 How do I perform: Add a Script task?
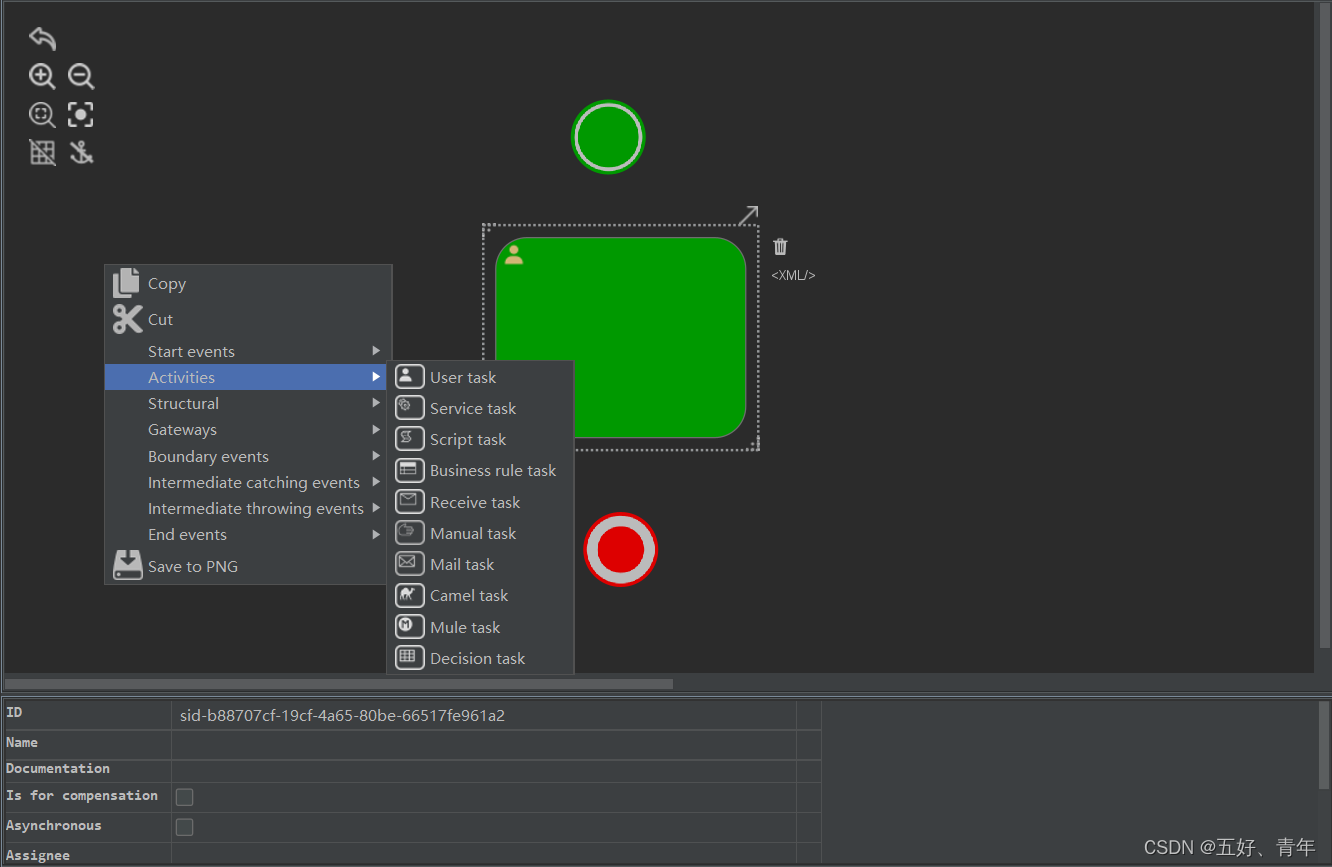click(480, 439)
